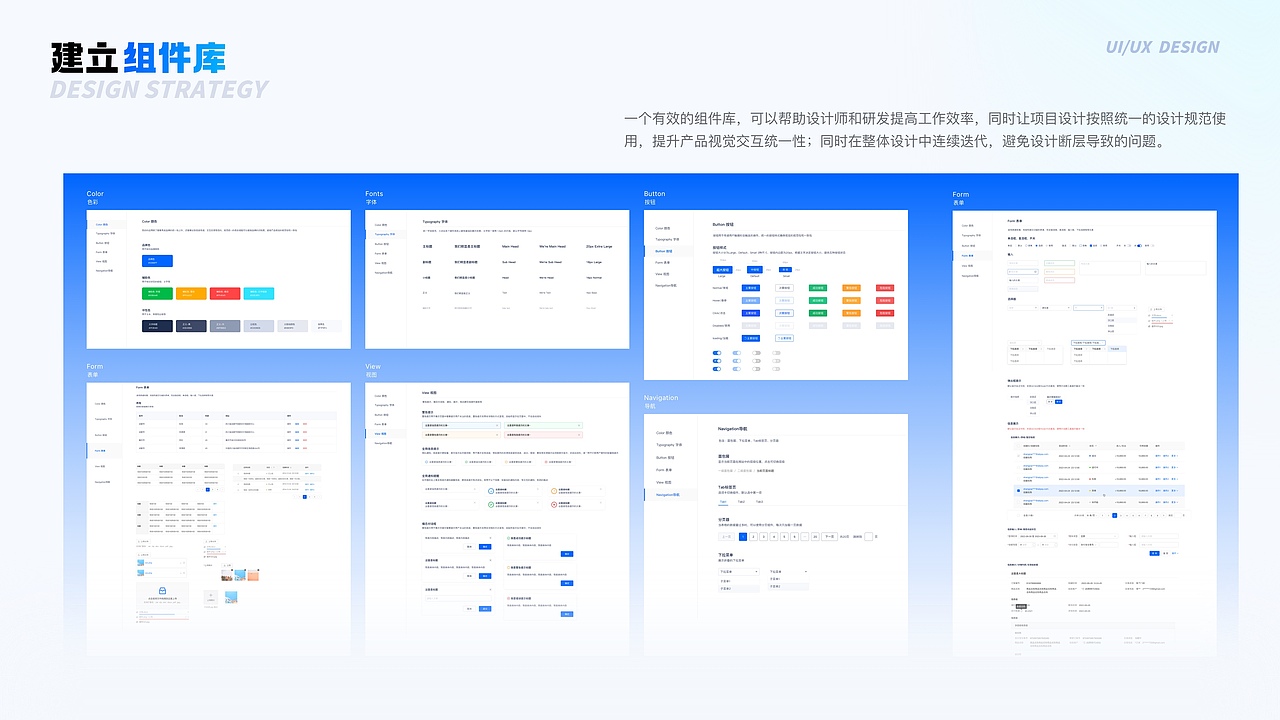Click page number 2 in Navigation pagination
Viewport: 1280px width, 720px height.
tap(752, 536)
